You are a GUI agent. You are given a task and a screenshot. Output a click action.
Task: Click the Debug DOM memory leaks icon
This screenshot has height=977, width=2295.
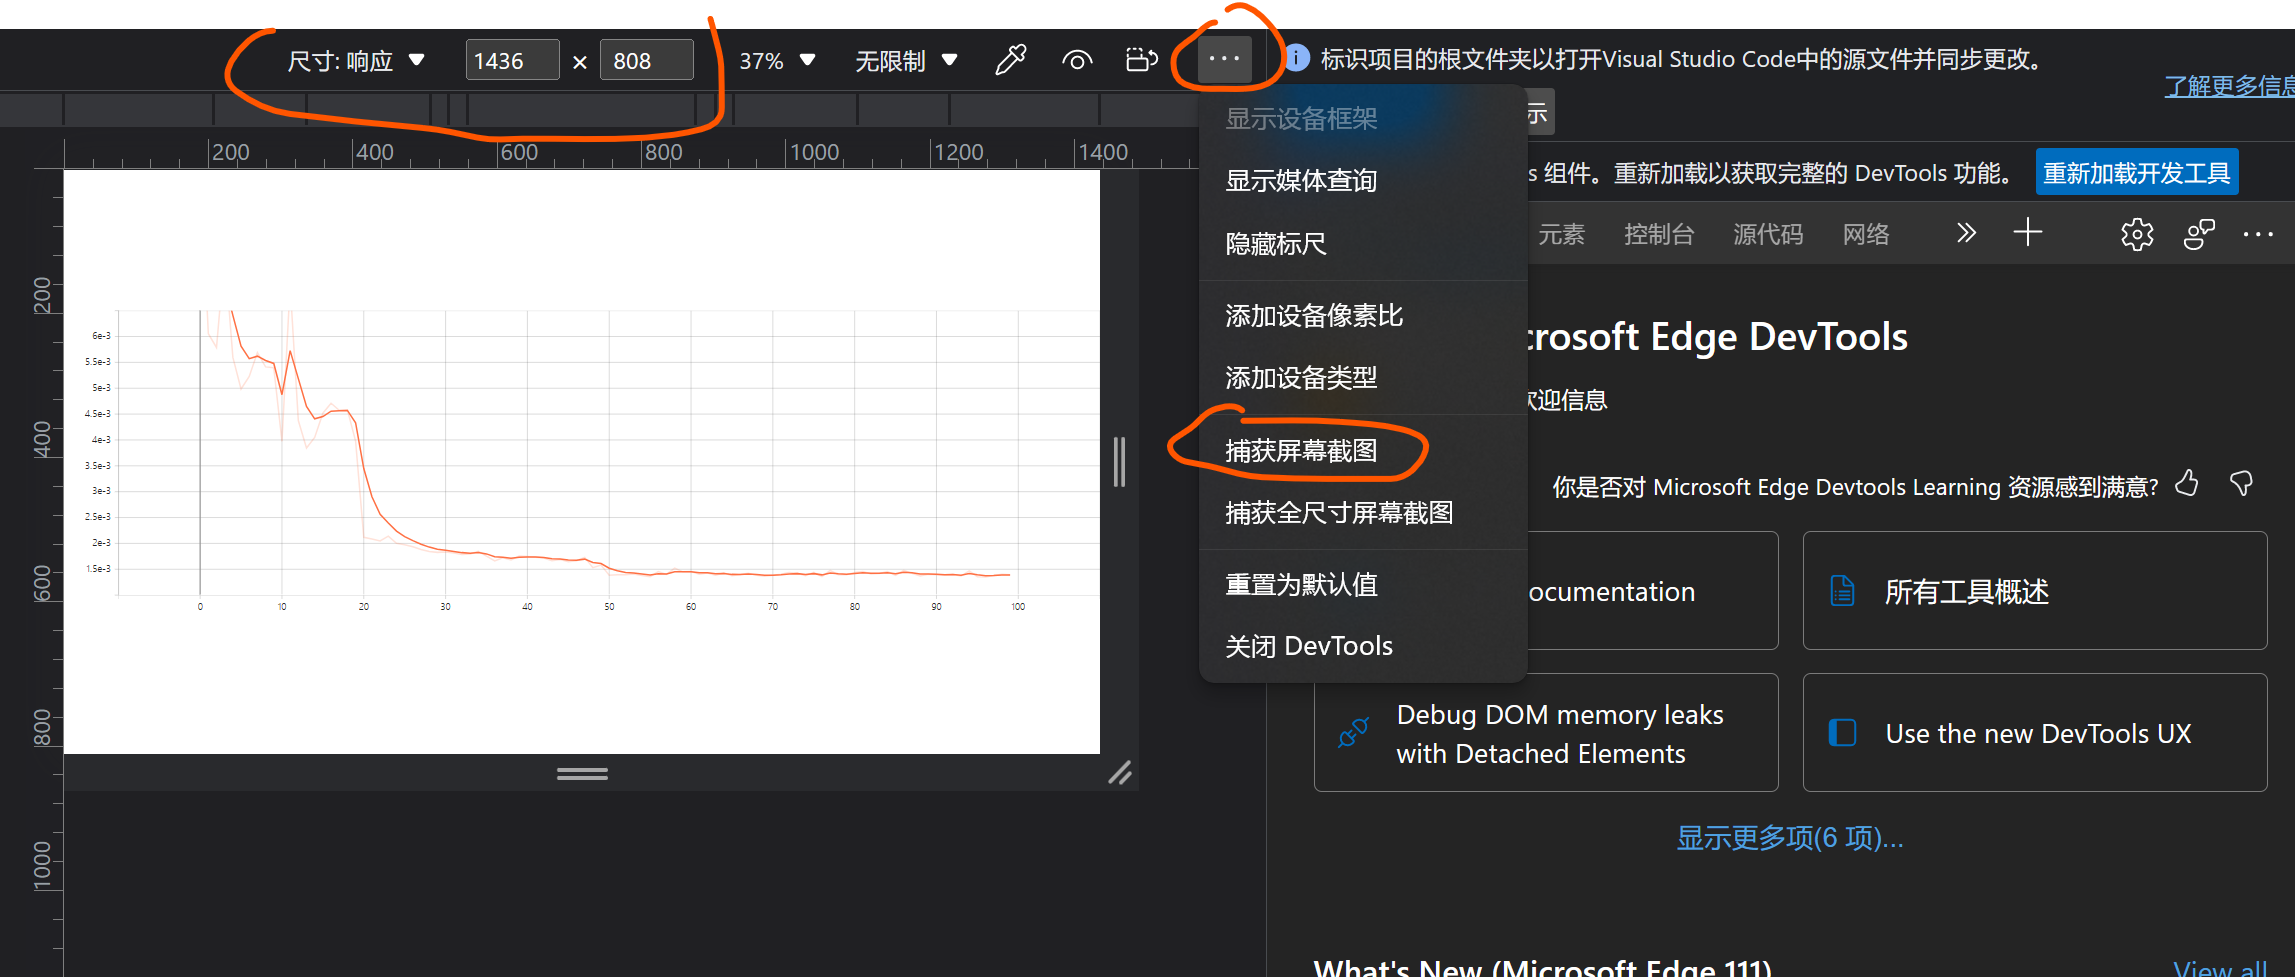(1353, 733)
